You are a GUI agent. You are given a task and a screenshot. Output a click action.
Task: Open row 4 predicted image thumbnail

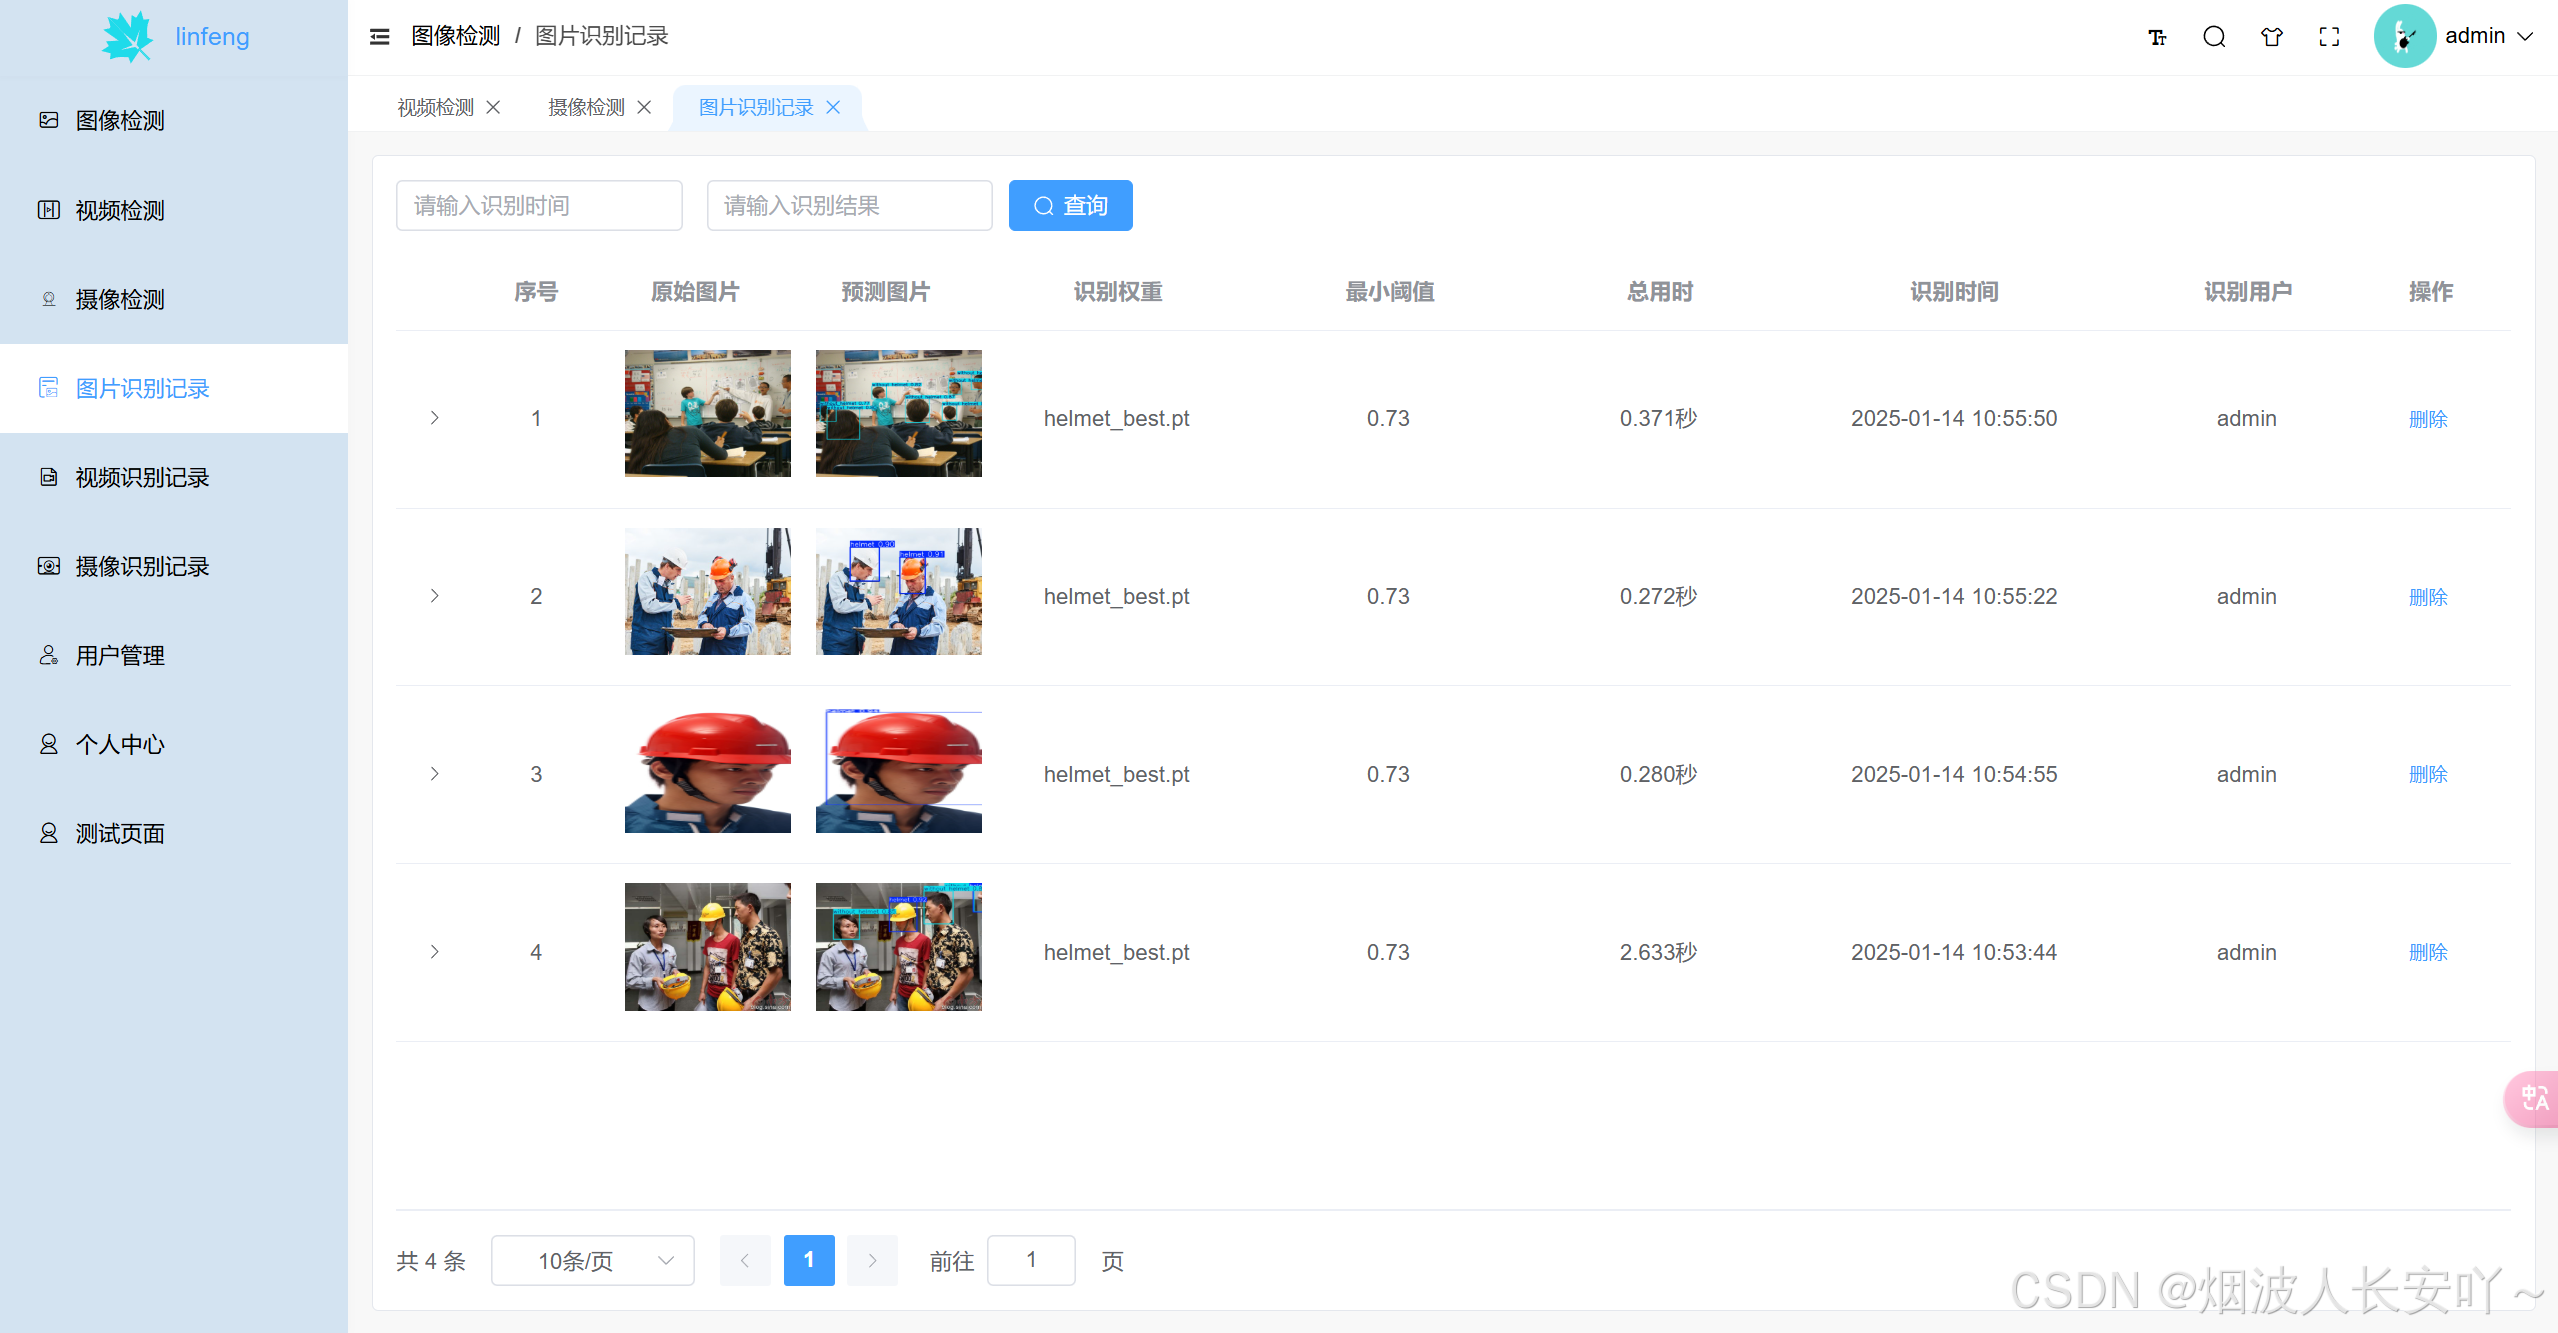(x=899, y=947)
